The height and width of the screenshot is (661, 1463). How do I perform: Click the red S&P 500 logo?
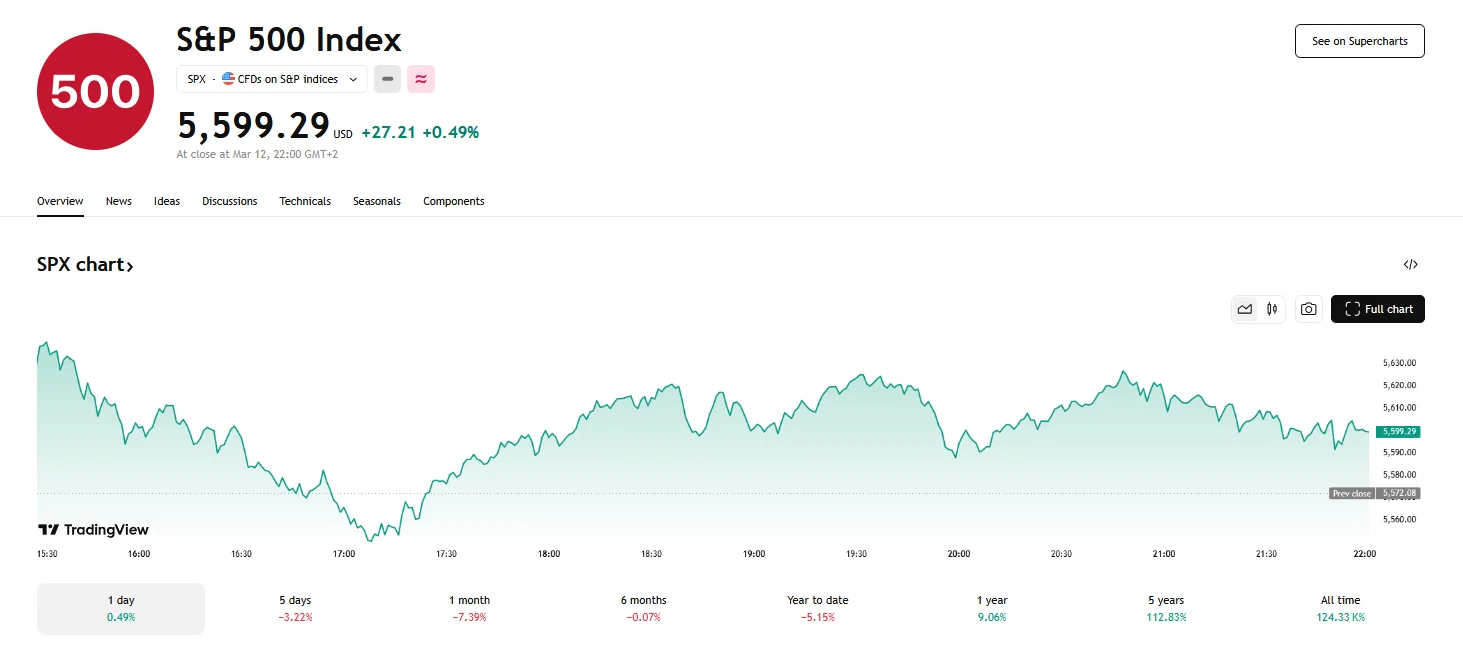point(94,90)
